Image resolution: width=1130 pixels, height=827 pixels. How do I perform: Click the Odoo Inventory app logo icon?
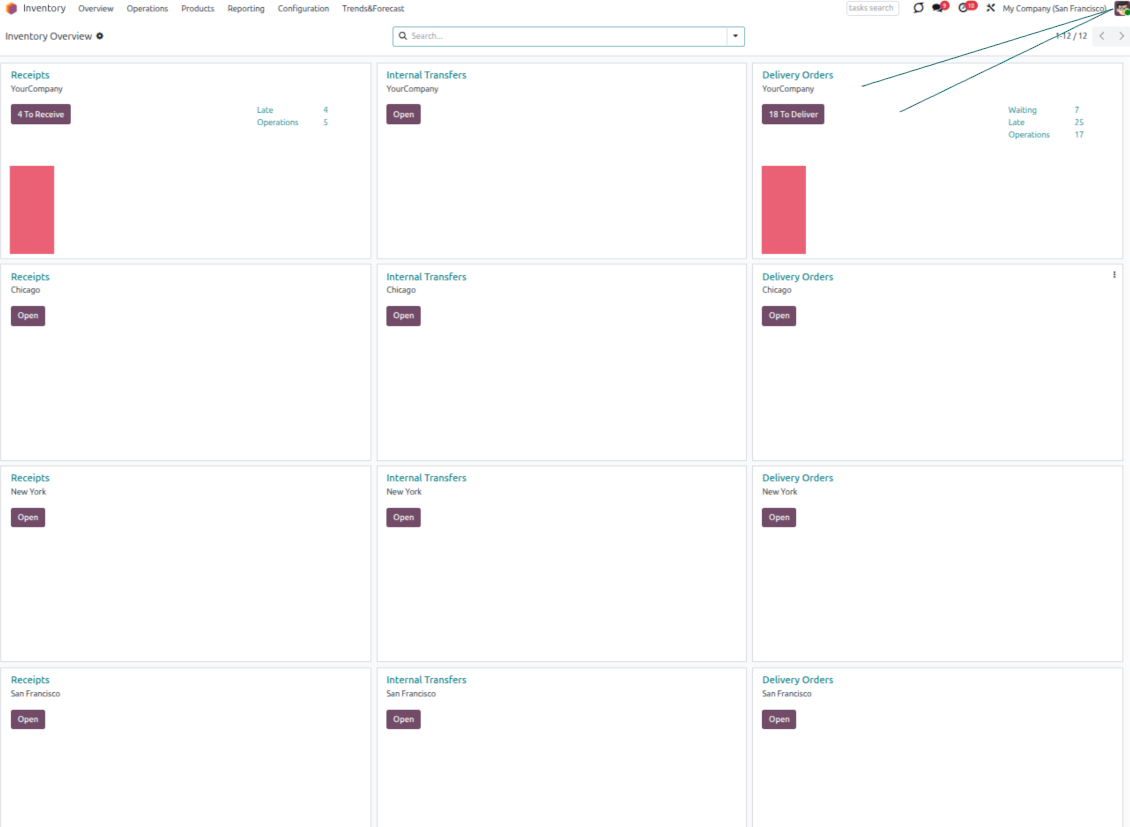[x=12, y=8]
